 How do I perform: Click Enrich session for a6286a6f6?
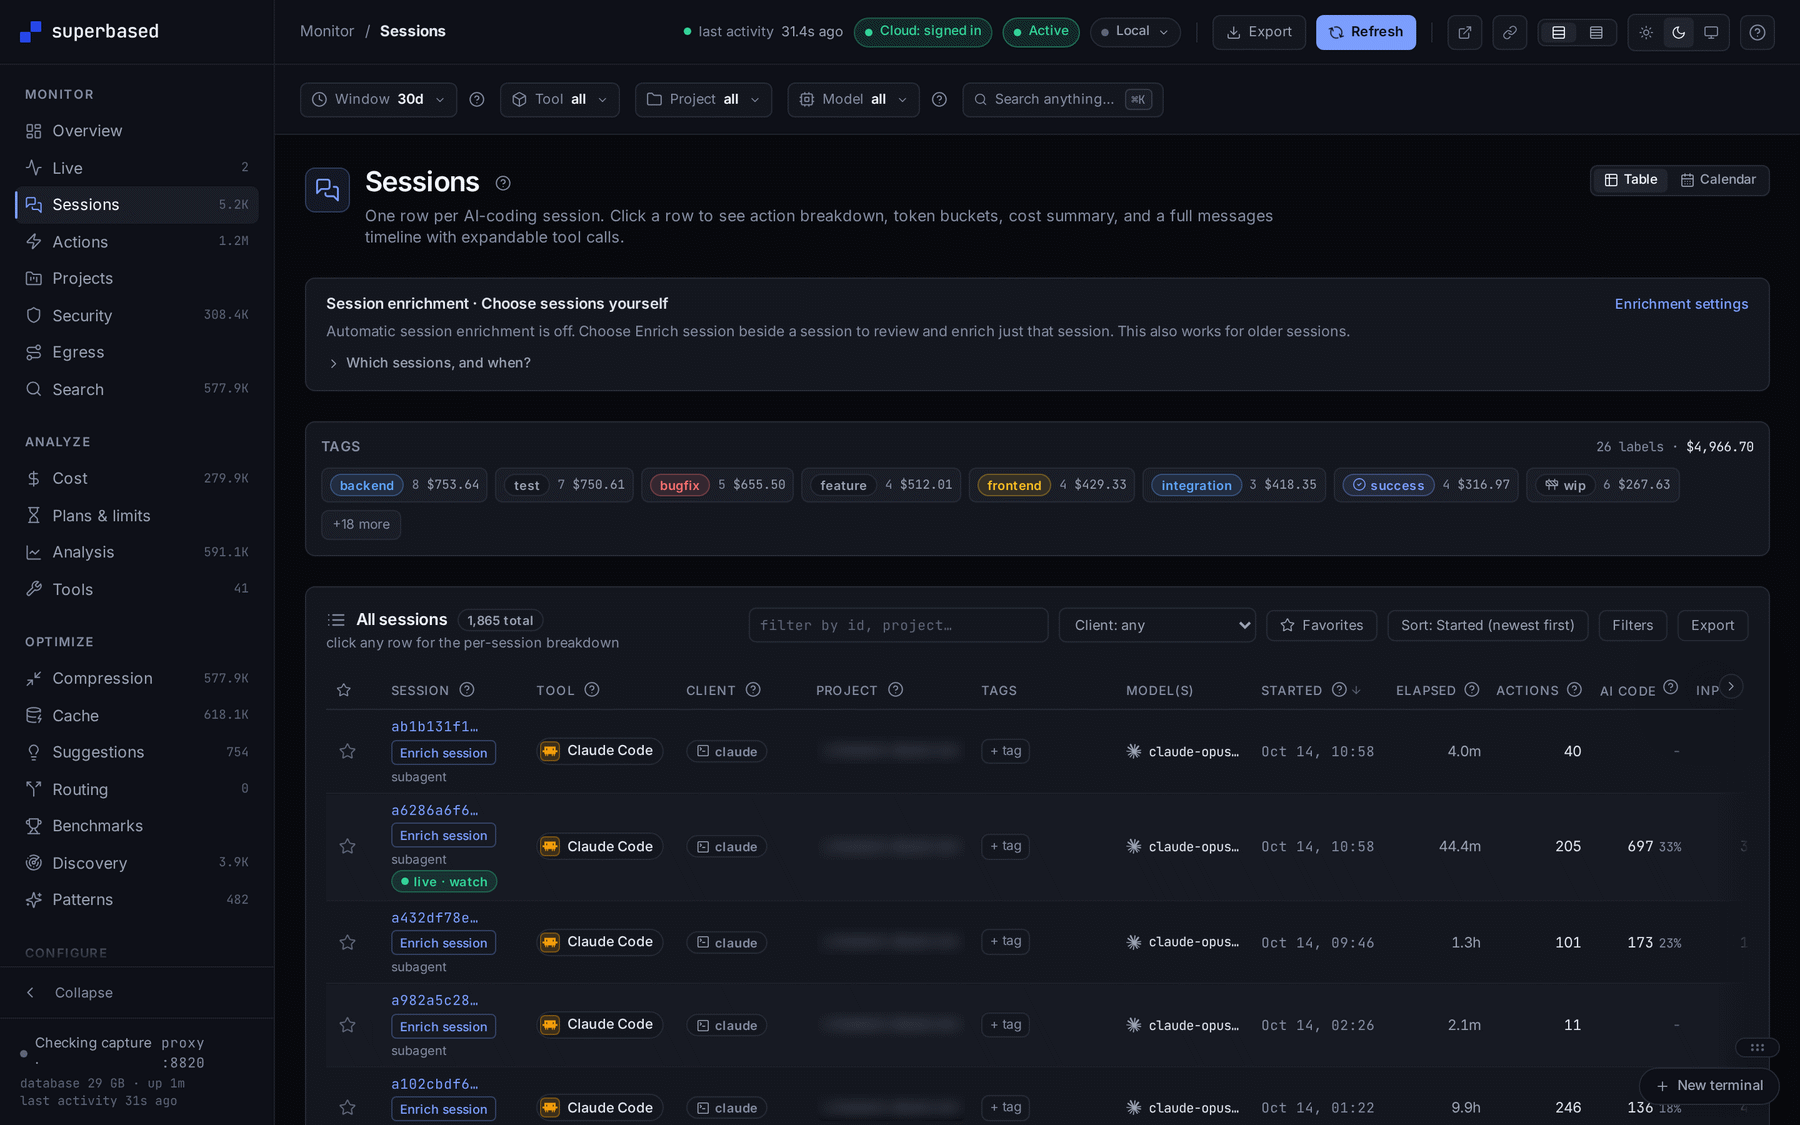click(x=444, y=836)
